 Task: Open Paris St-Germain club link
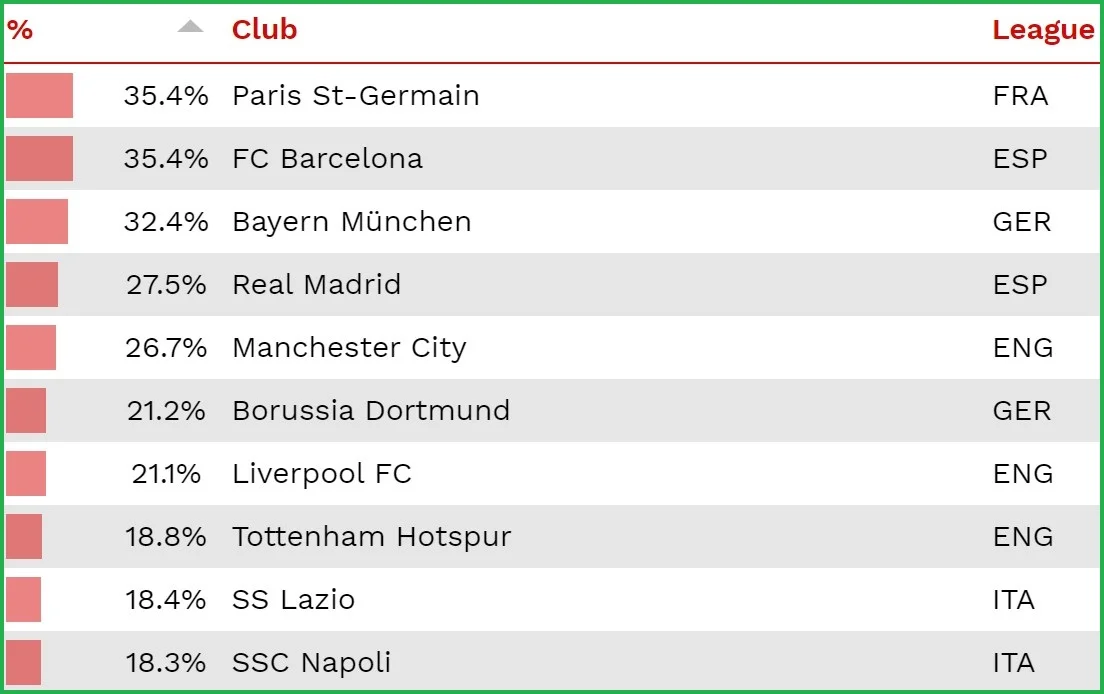[x=355, y=96]
